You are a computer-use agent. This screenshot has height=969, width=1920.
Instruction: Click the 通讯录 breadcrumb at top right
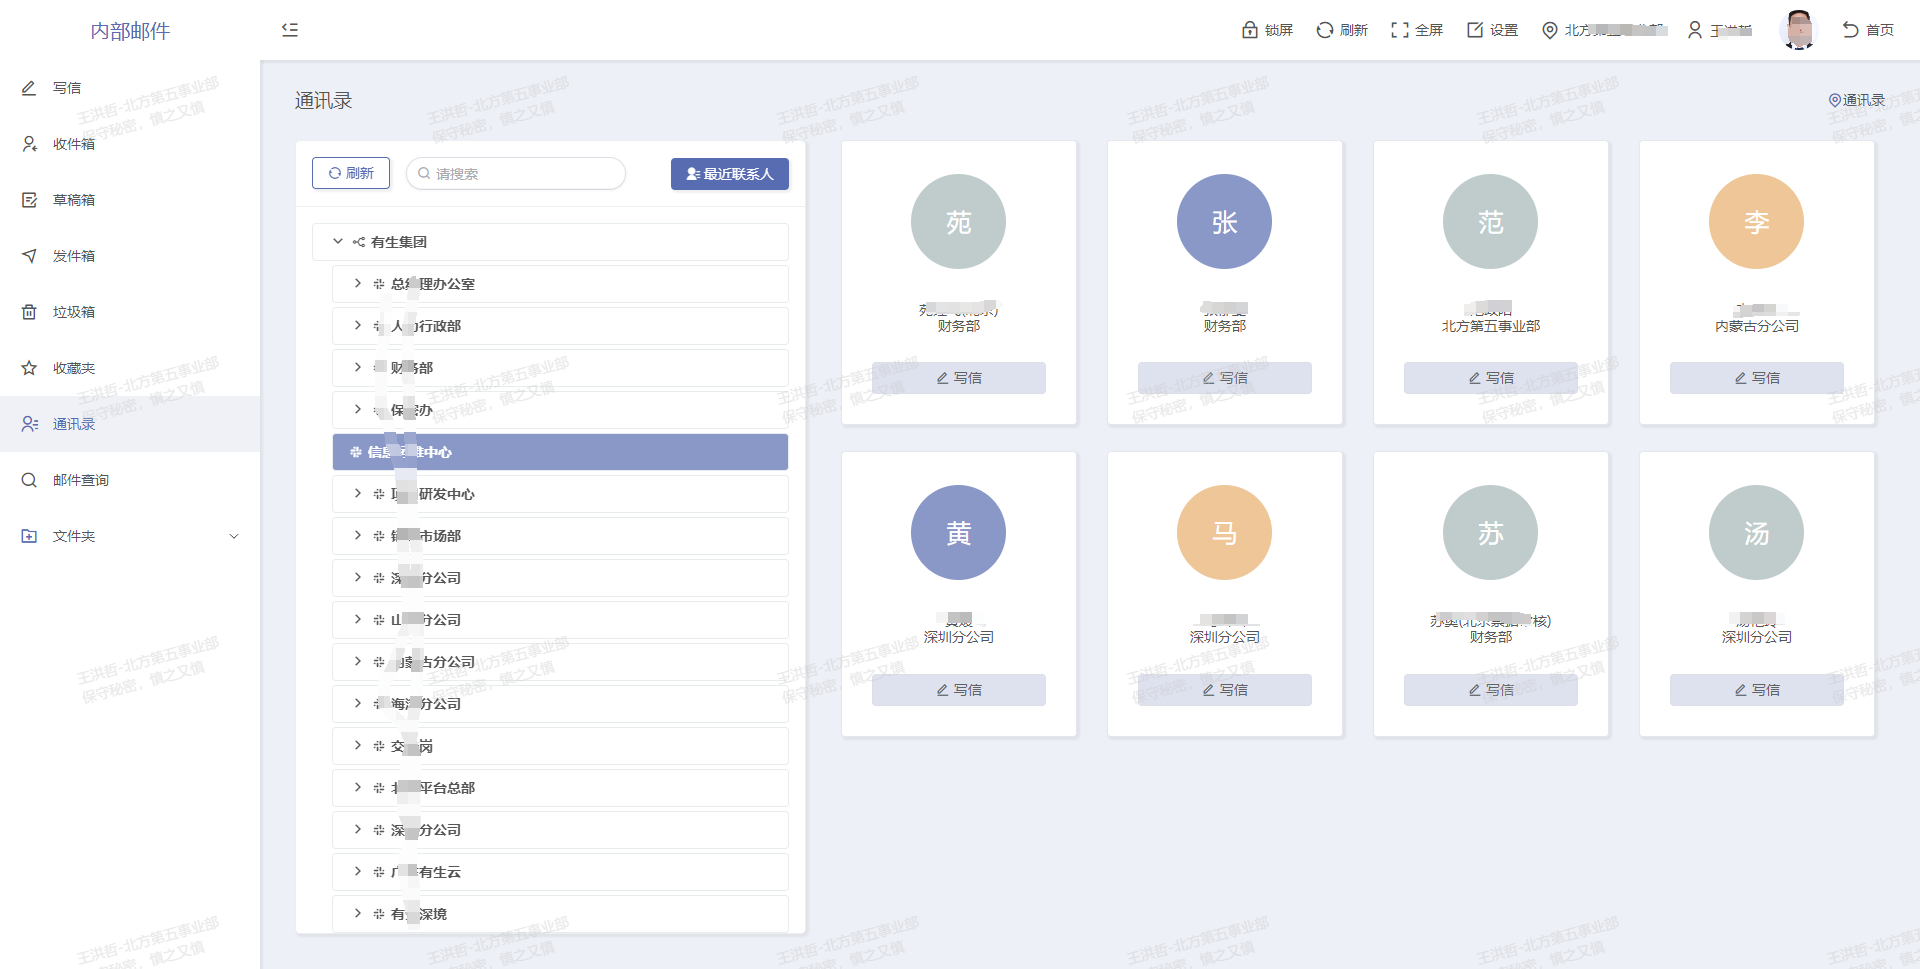(x=1857, y=100)
